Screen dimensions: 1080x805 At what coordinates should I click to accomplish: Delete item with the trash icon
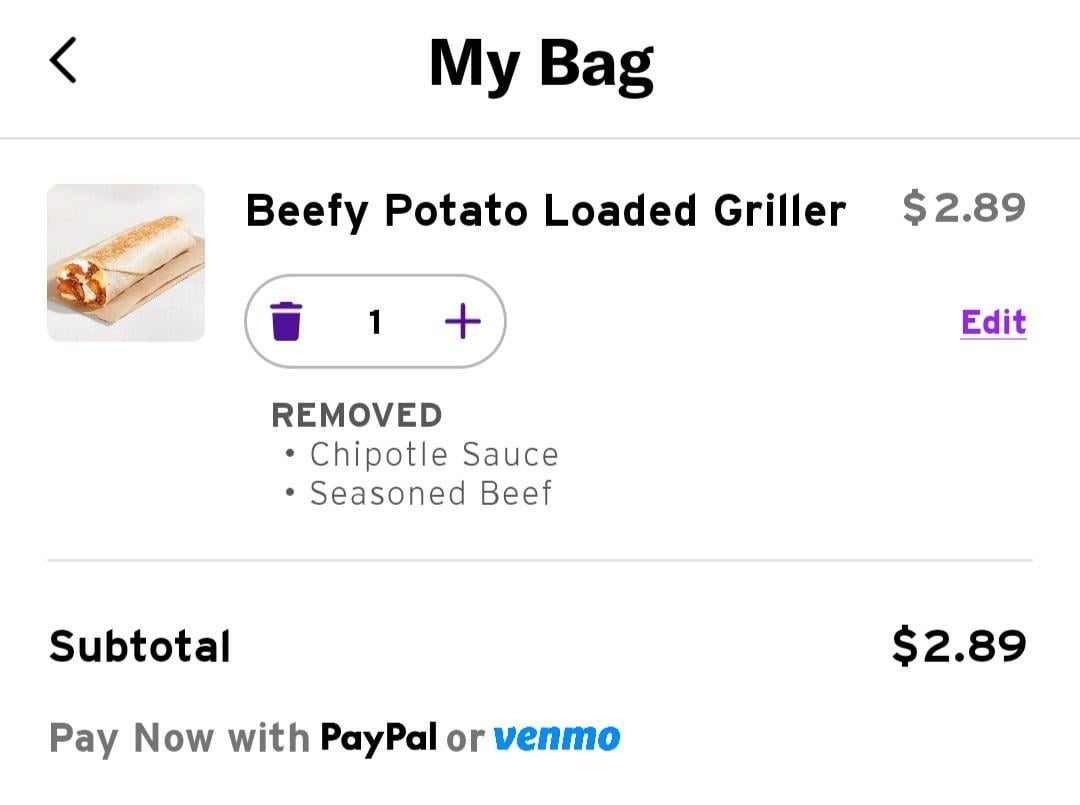pyautogui.click(x=286, y=322)
